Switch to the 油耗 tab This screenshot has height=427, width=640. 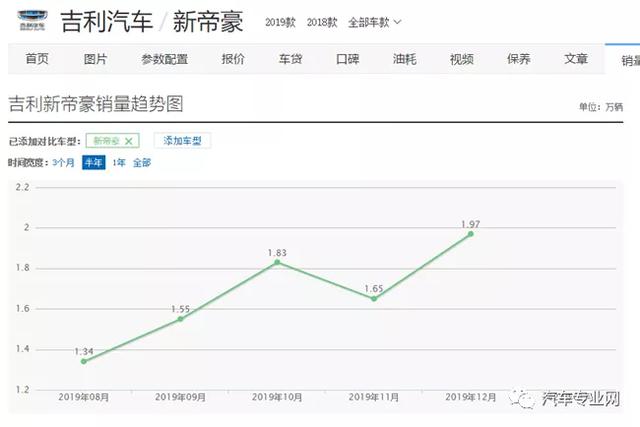[404, 59]
